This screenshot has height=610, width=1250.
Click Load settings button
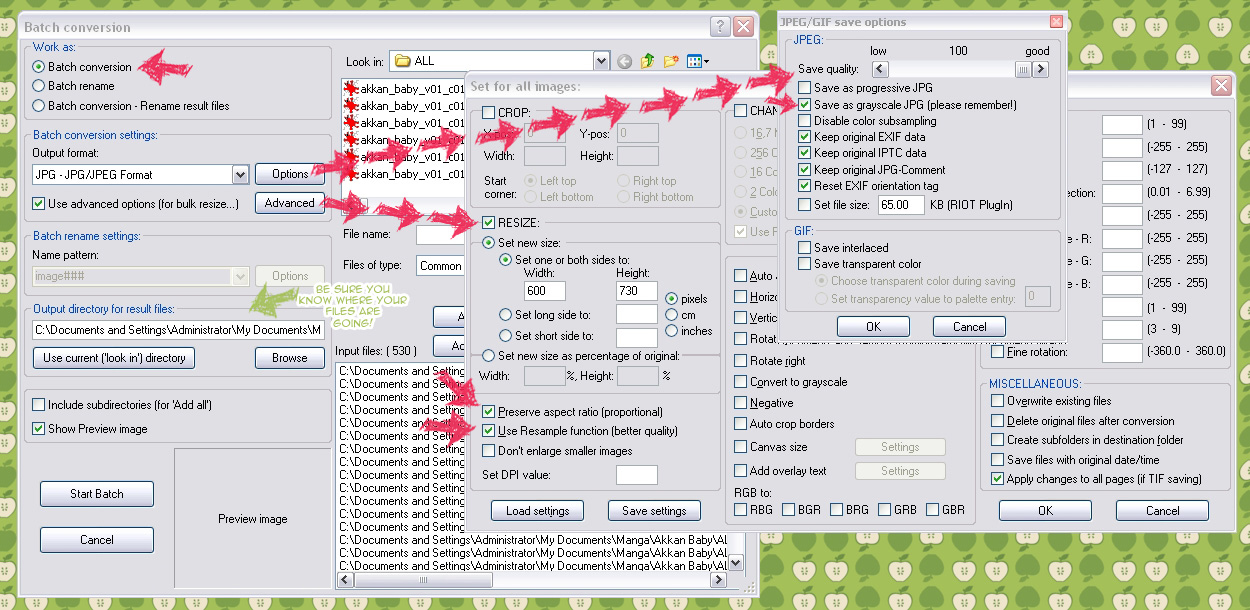coord(538,511)
